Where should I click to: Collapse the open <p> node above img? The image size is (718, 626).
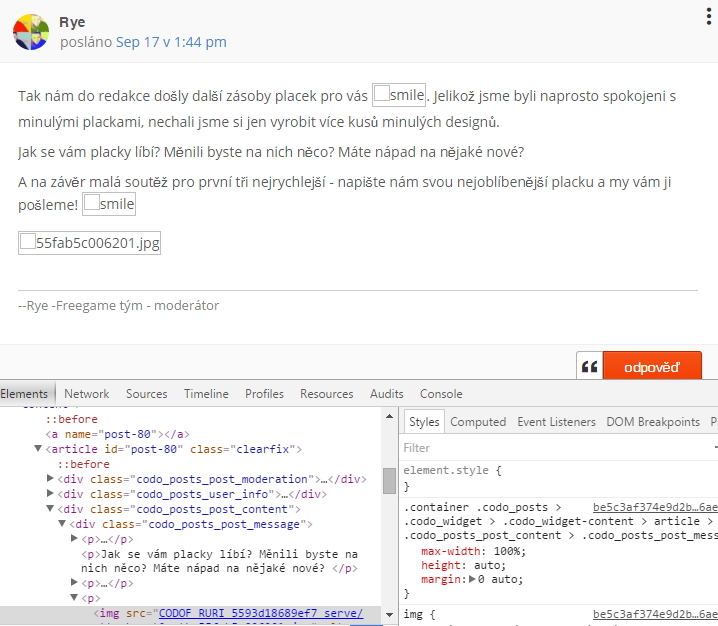[74, 597]
